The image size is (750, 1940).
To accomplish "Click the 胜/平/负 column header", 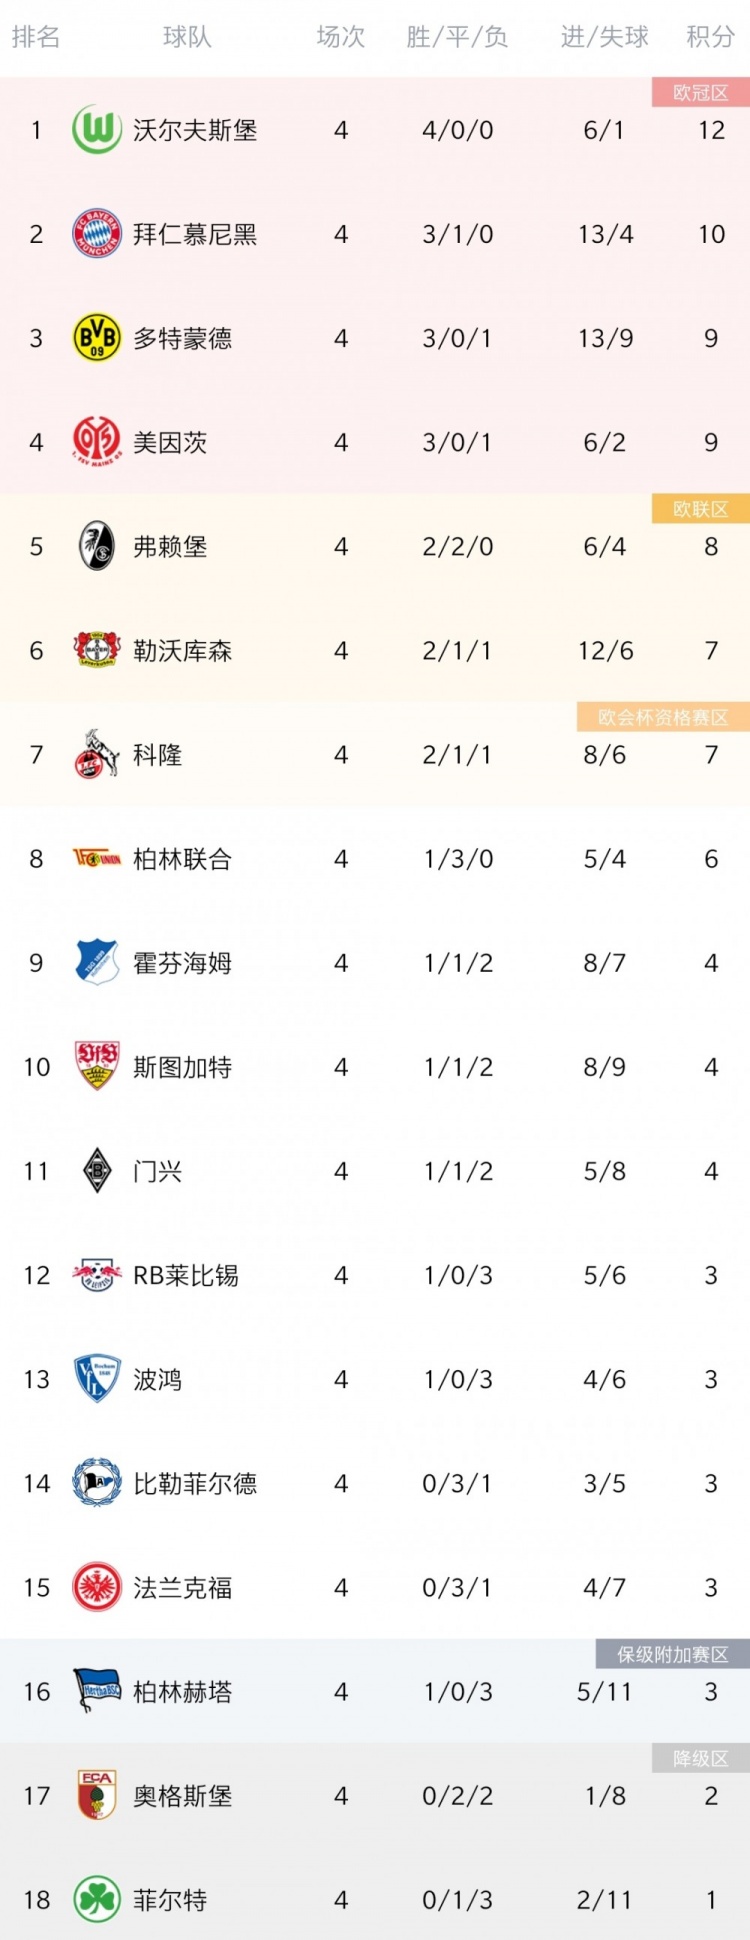I will tap(457, 37).
